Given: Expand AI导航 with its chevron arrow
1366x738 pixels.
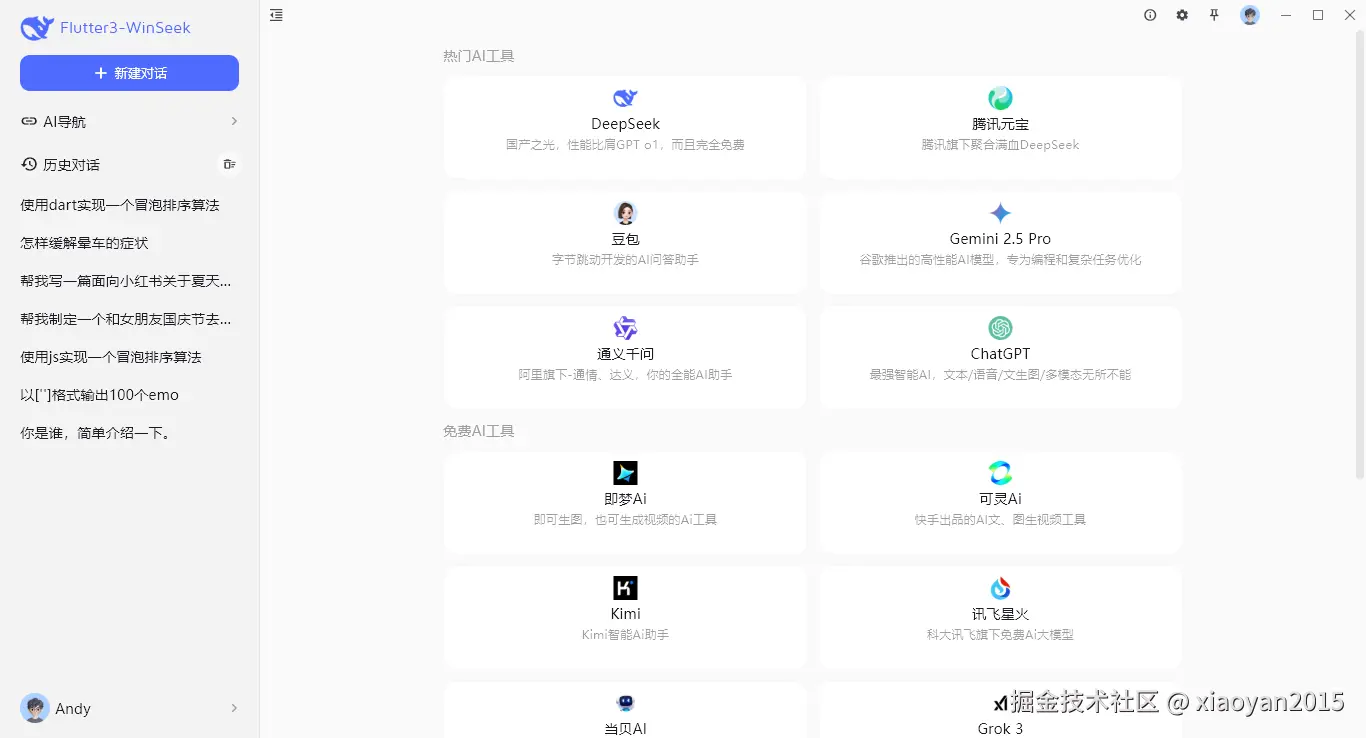Looking at the screenshot, I should coord(234,121).
